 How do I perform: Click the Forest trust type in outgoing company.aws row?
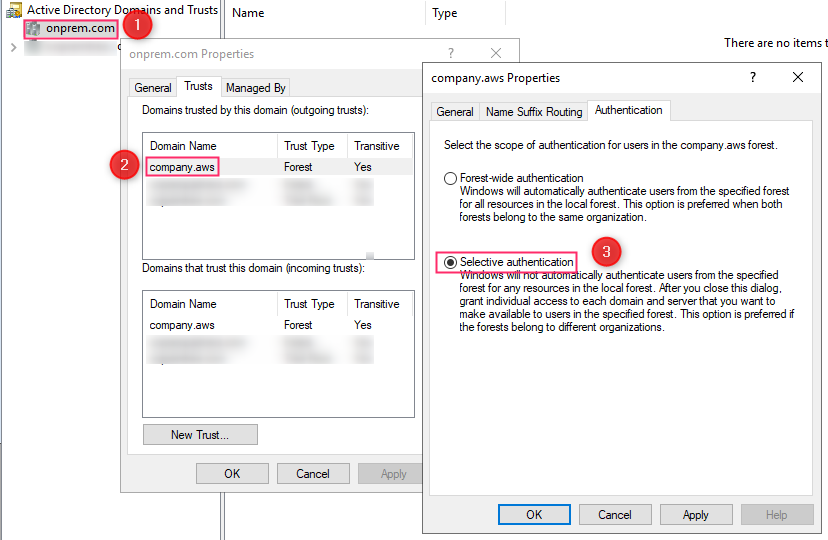pyautogui.click(x=298, y=167)
